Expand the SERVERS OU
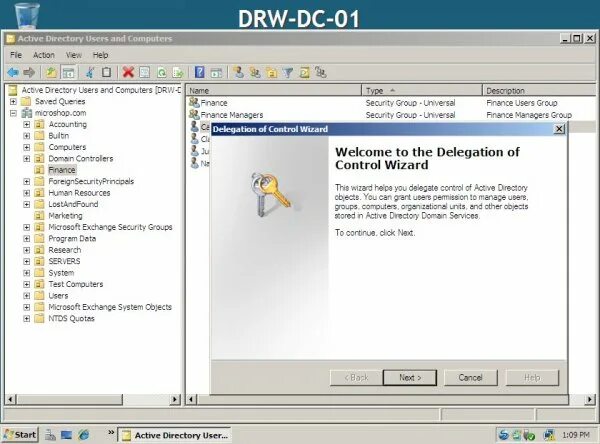The image size is (600, 444). [x=26, y=261]
